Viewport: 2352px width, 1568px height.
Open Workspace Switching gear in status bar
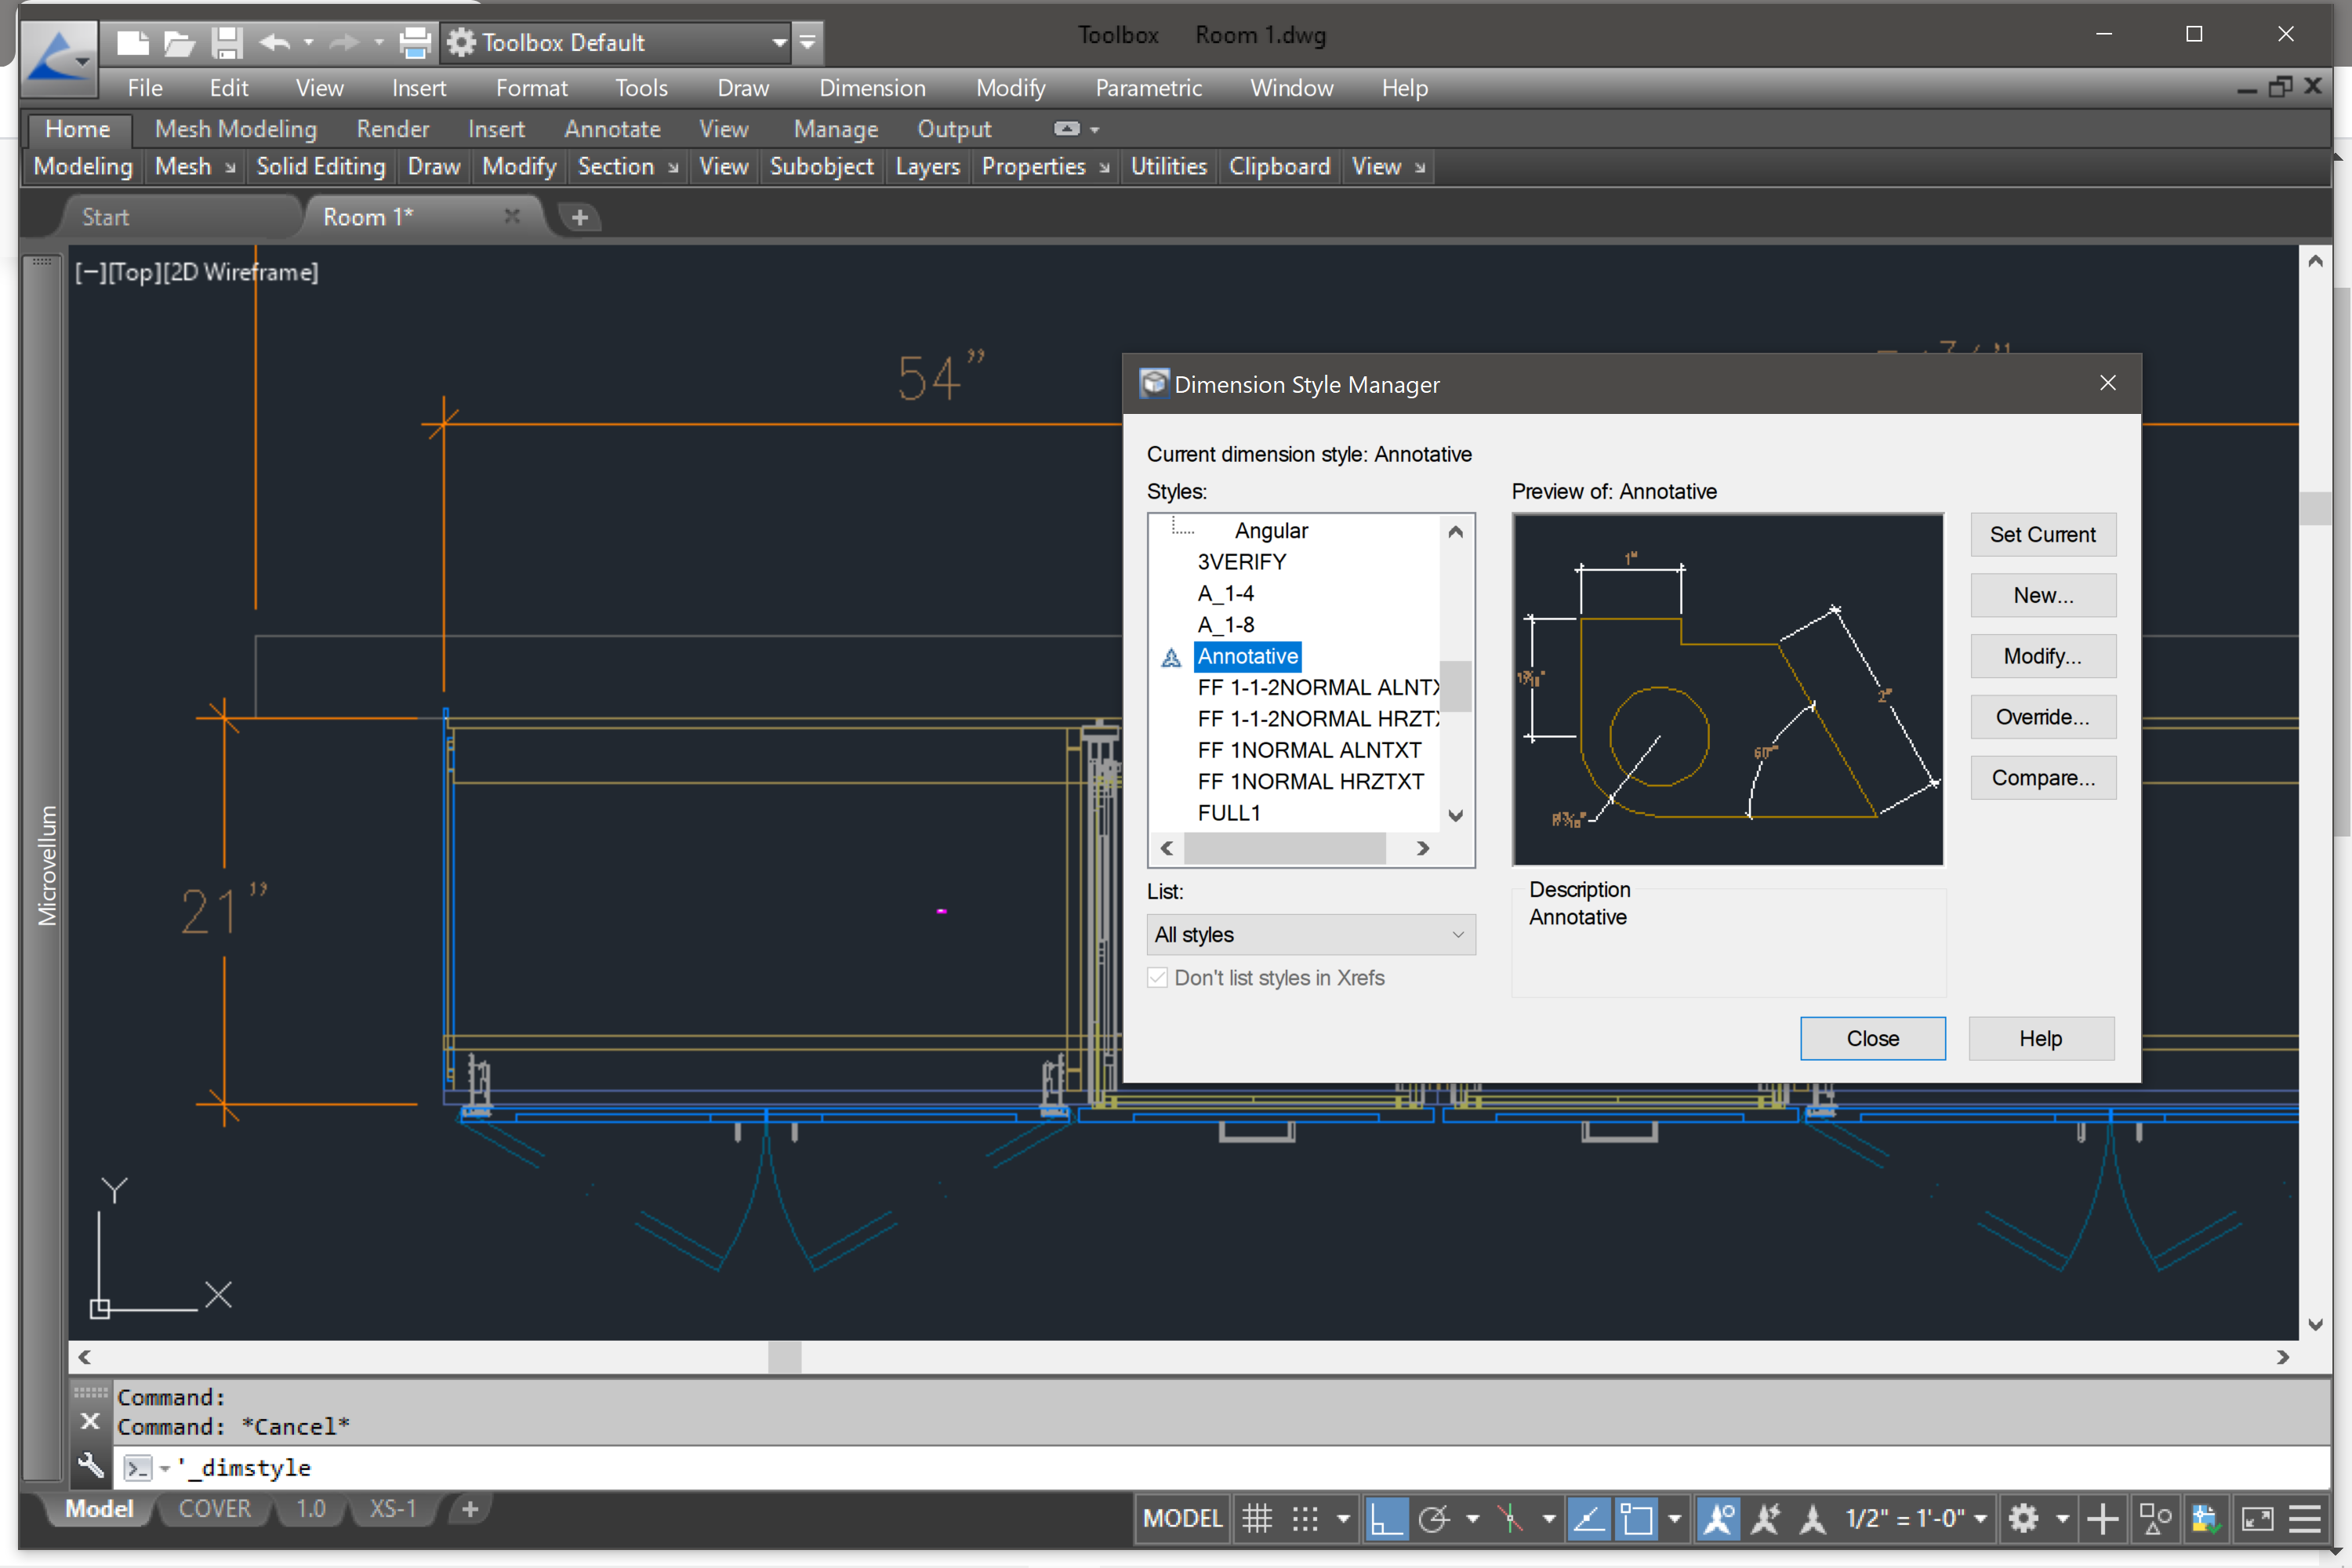click(2023, 1518)
